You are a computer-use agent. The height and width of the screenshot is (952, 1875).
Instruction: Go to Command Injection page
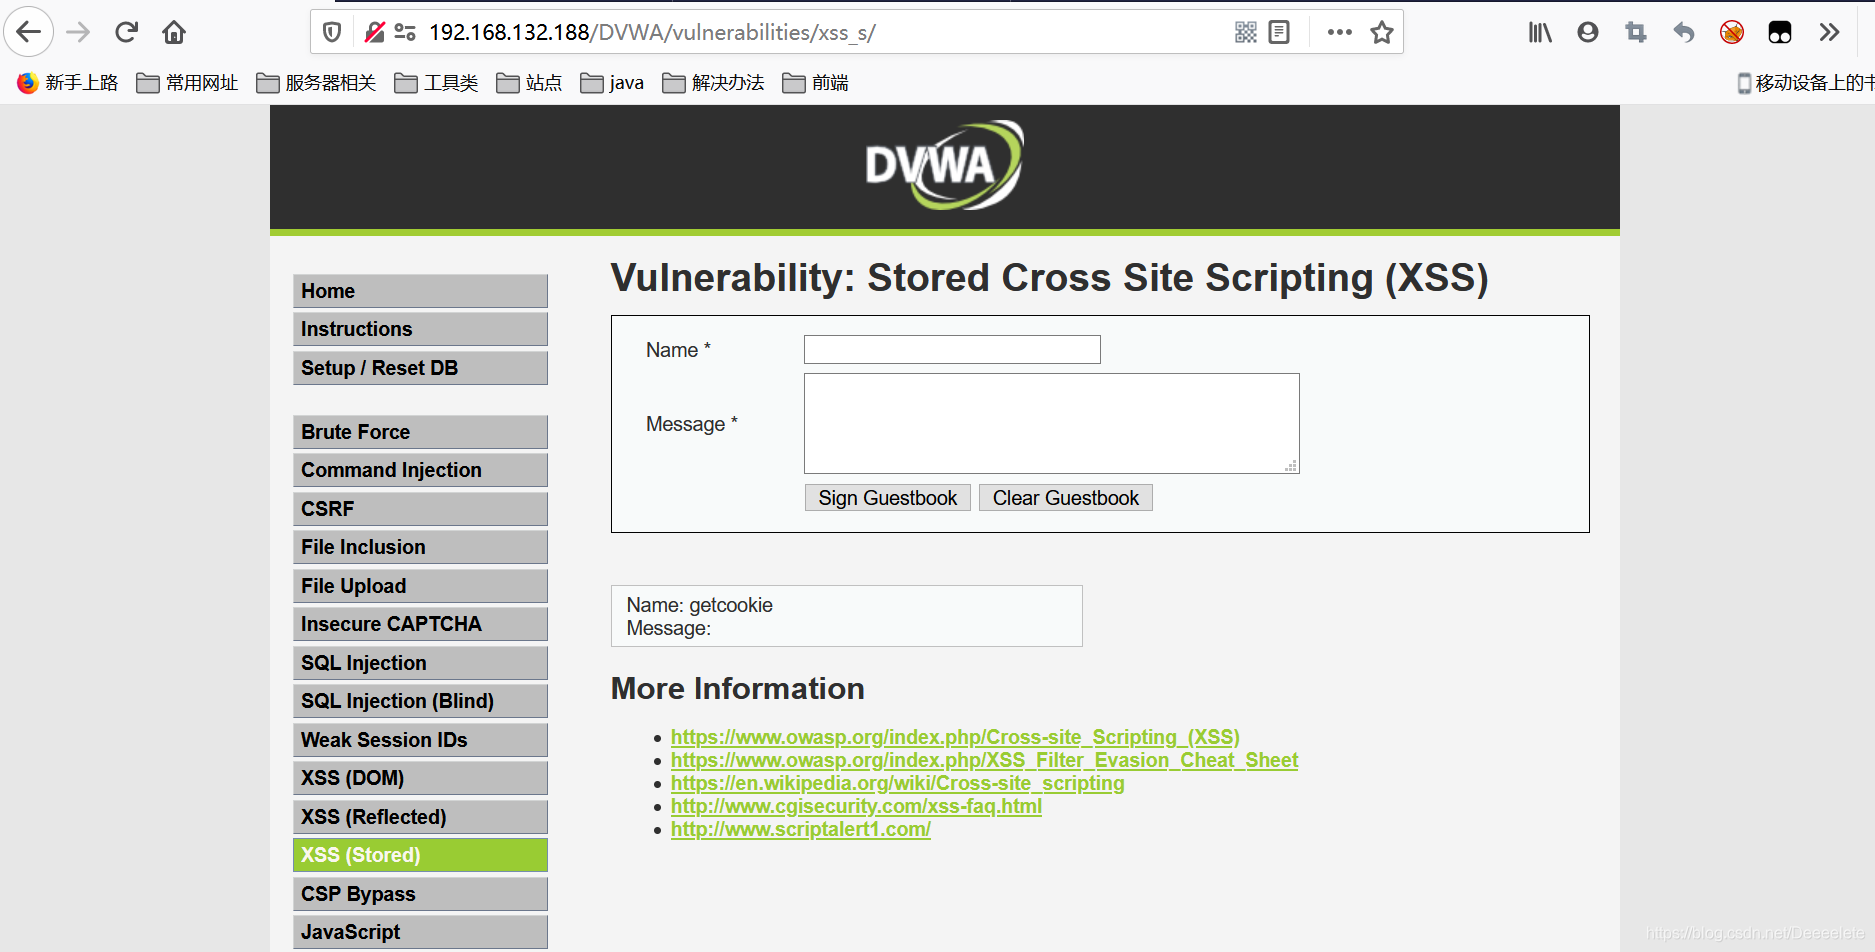tap(420, 470)
